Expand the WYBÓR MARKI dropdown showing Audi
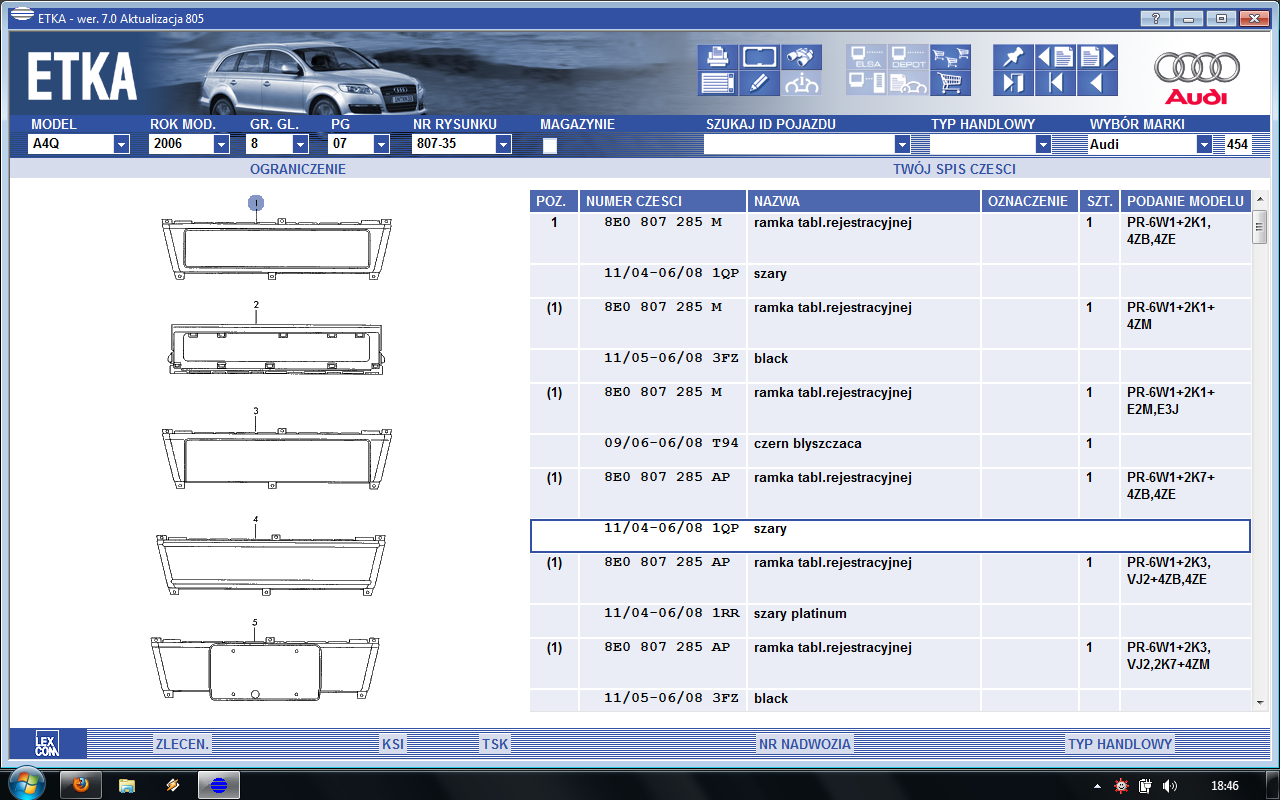This screenshot has height=800, width=1280. click(x=1204, y=144)
